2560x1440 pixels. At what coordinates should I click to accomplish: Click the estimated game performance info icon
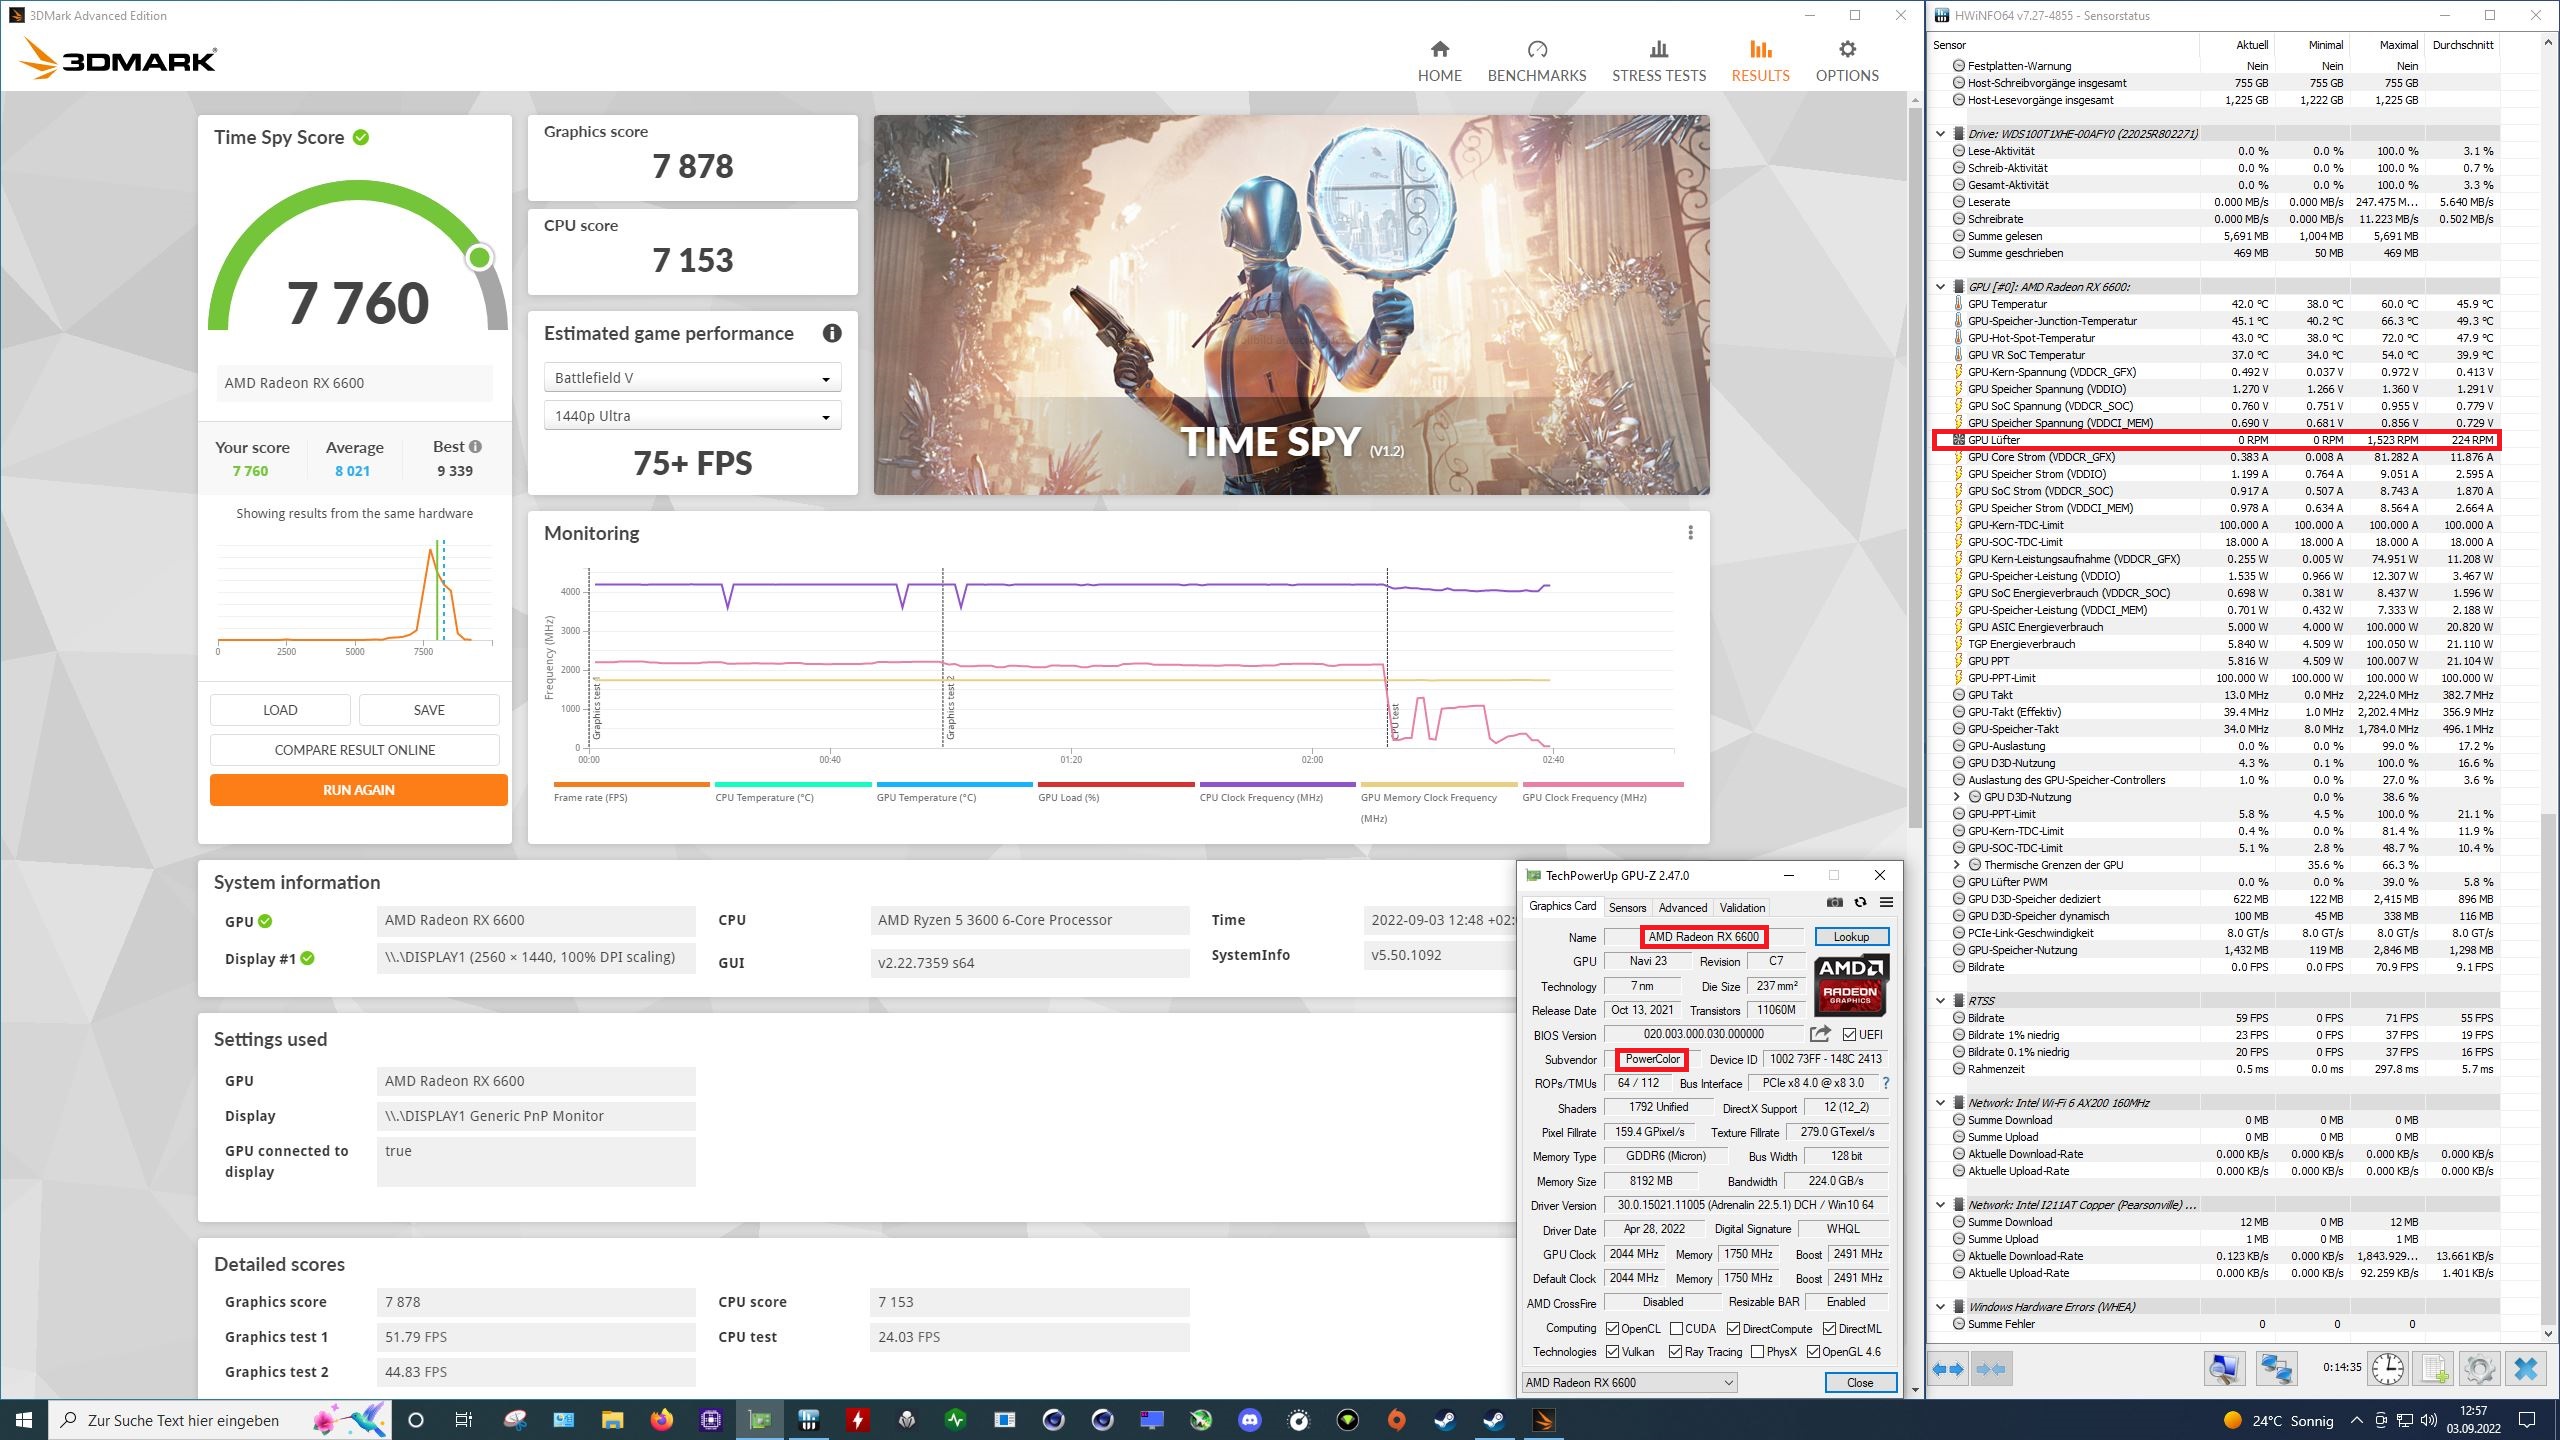(831, 333)
